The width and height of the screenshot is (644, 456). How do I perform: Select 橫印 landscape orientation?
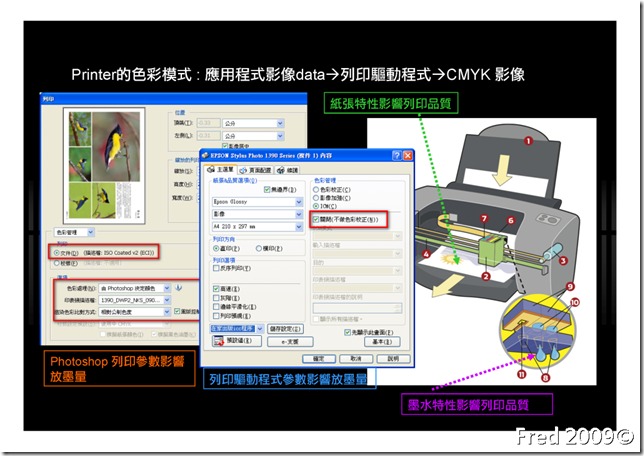click(259, 249)
